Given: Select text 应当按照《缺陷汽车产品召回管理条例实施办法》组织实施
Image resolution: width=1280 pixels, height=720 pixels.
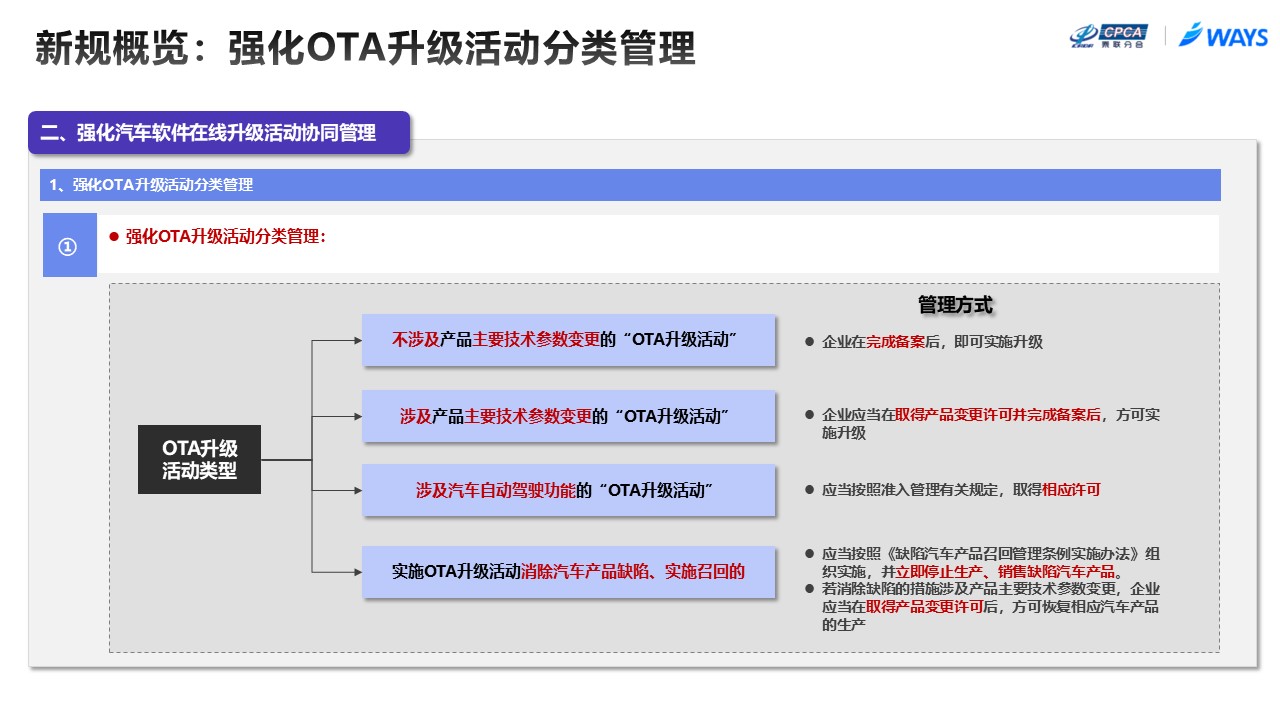Looking at the screenshot, I should tap(990, 564).
